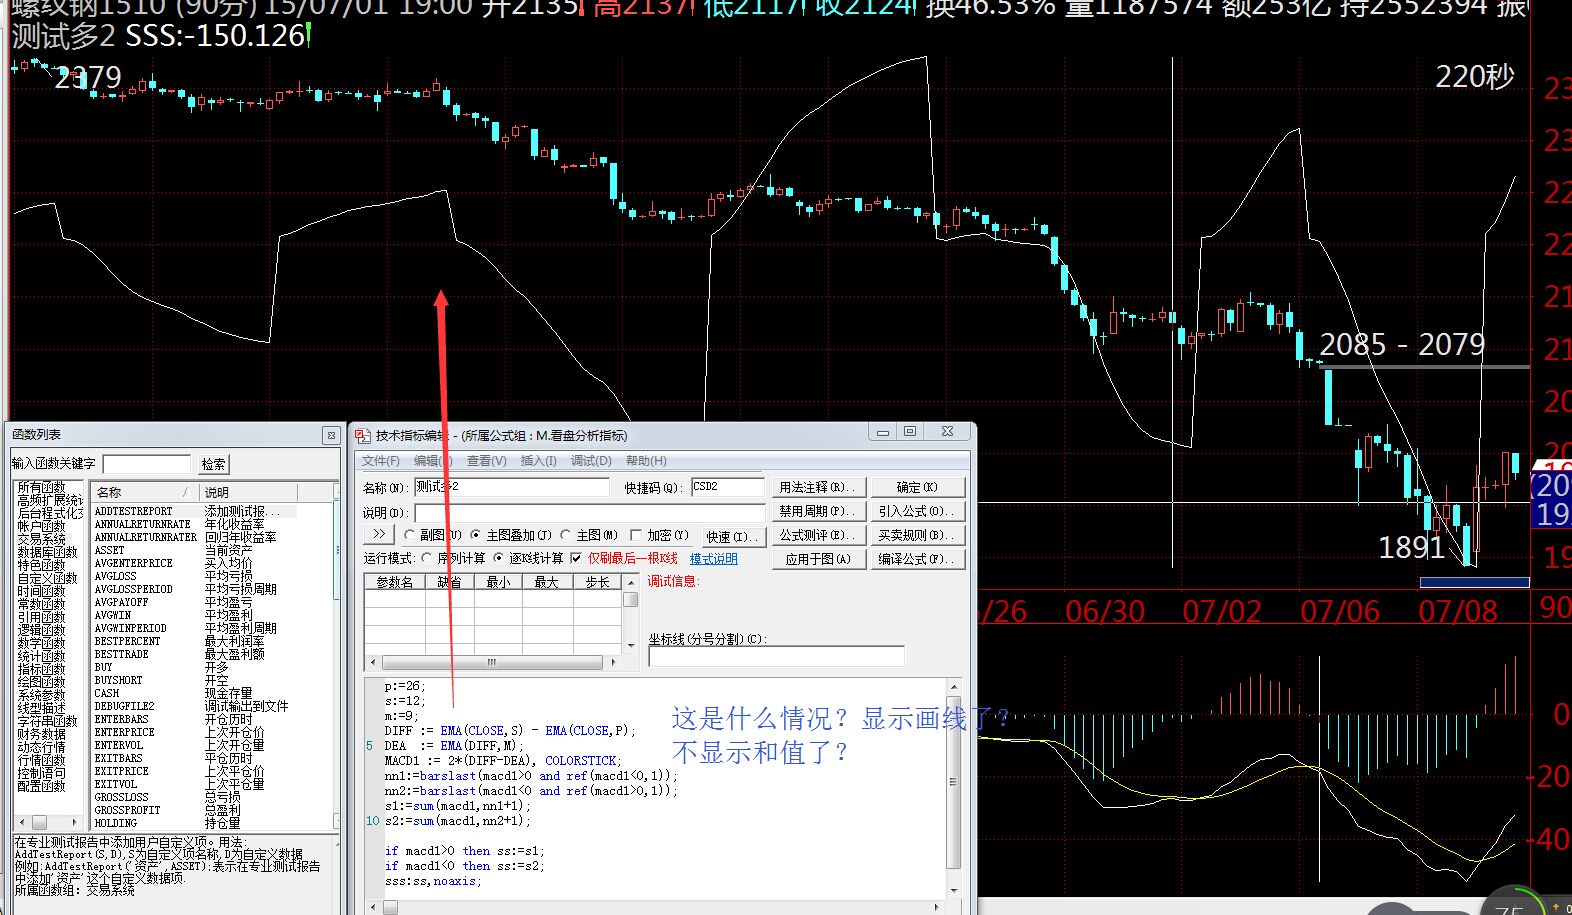Click the parameter table scroll-up arrow
The height and width of the screenshot is (915, 1572).
point(631,582)
